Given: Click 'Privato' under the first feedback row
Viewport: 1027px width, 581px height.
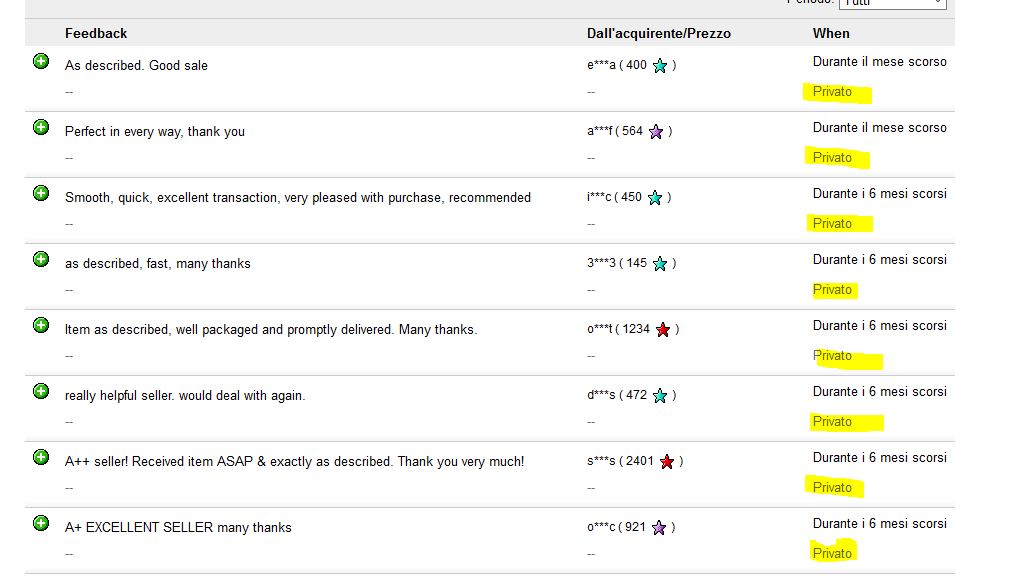Looking at the screenshot, I should 832,92.
